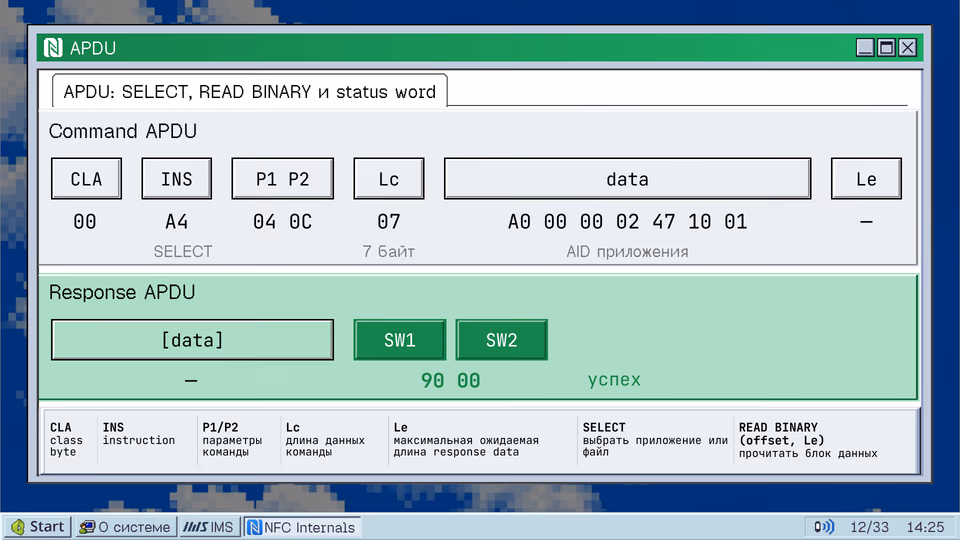960x540 pixels.
Task: Click the SW2 status byte box
Action: point(501,340)
